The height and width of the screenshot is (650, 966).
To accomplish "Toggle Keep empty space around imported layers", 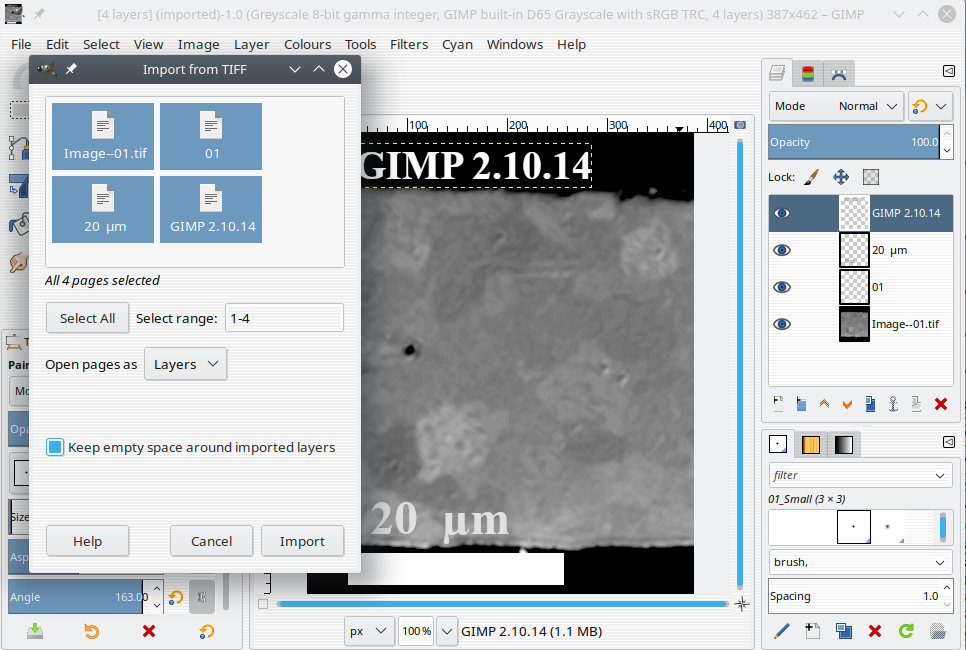I will (x=55, y=447).
